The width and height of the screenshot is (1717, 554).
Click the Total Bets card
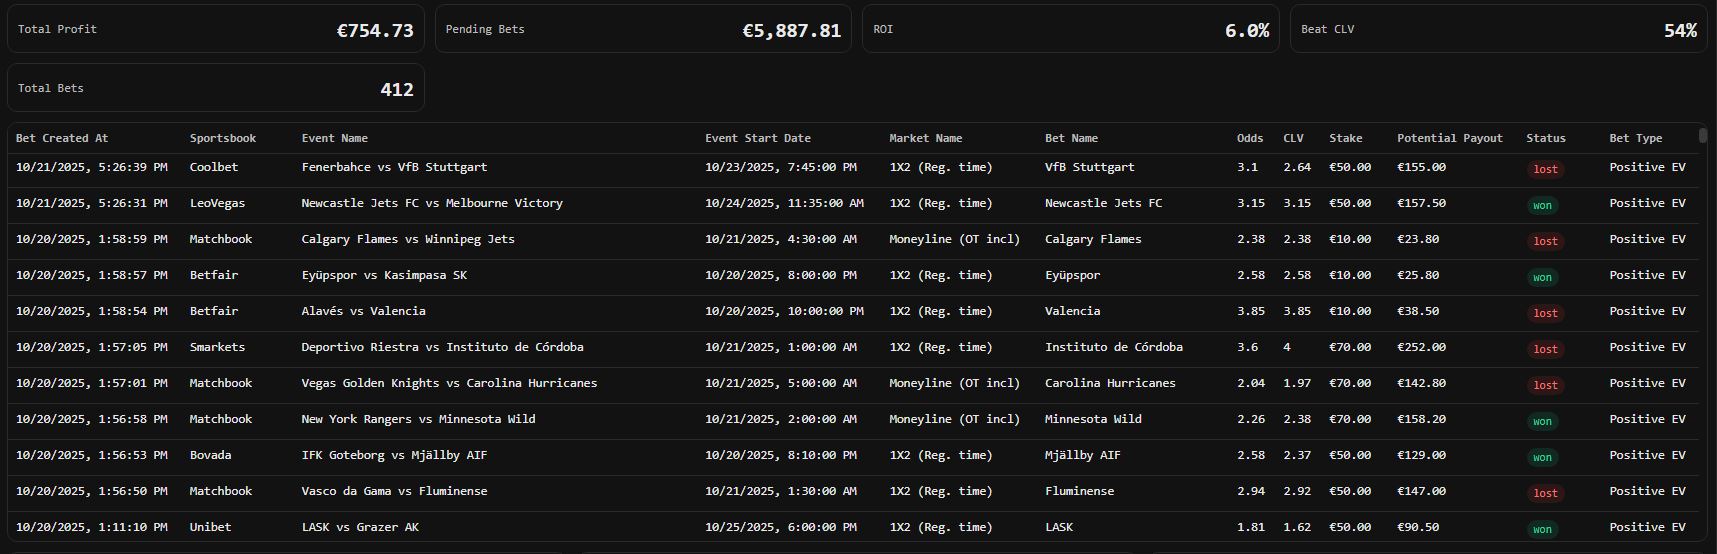pos(216,88)
